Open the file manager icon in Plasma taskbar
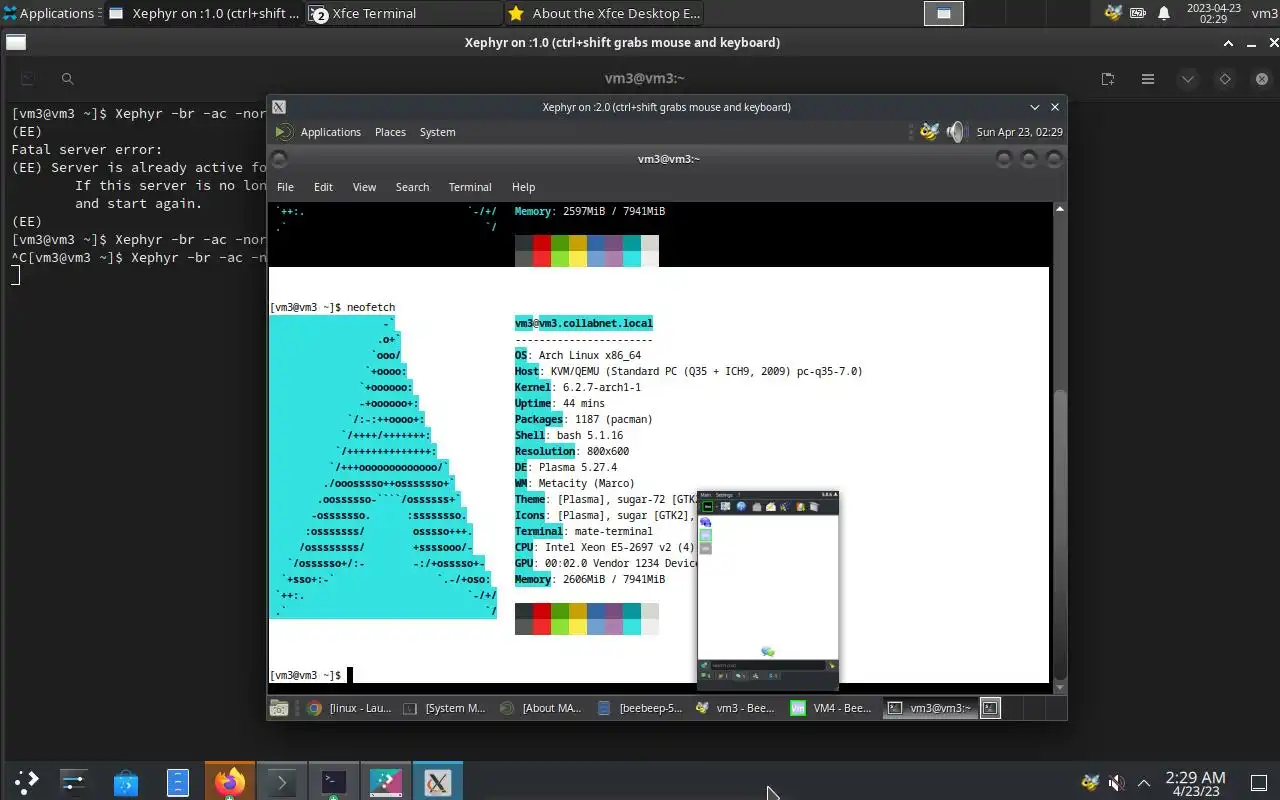This screenshot has width=1280, height=800. [x=178, y=781]
